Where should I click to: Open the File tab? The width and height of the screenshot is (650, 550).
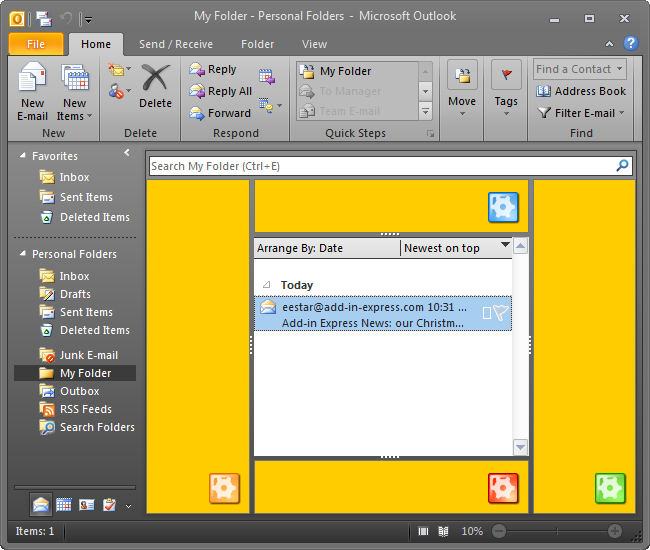(36, 44)
